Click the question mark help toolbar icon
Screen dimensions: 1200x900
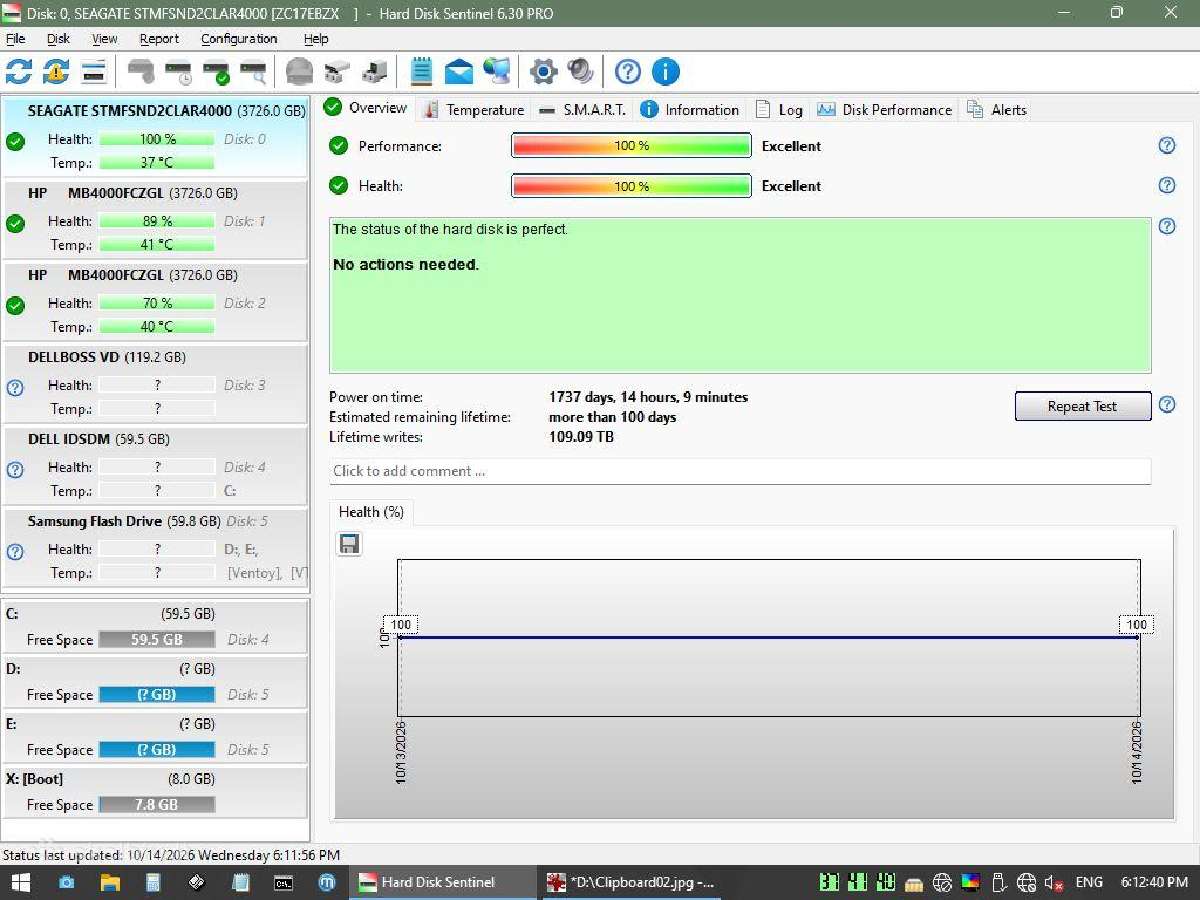[627, 72]
